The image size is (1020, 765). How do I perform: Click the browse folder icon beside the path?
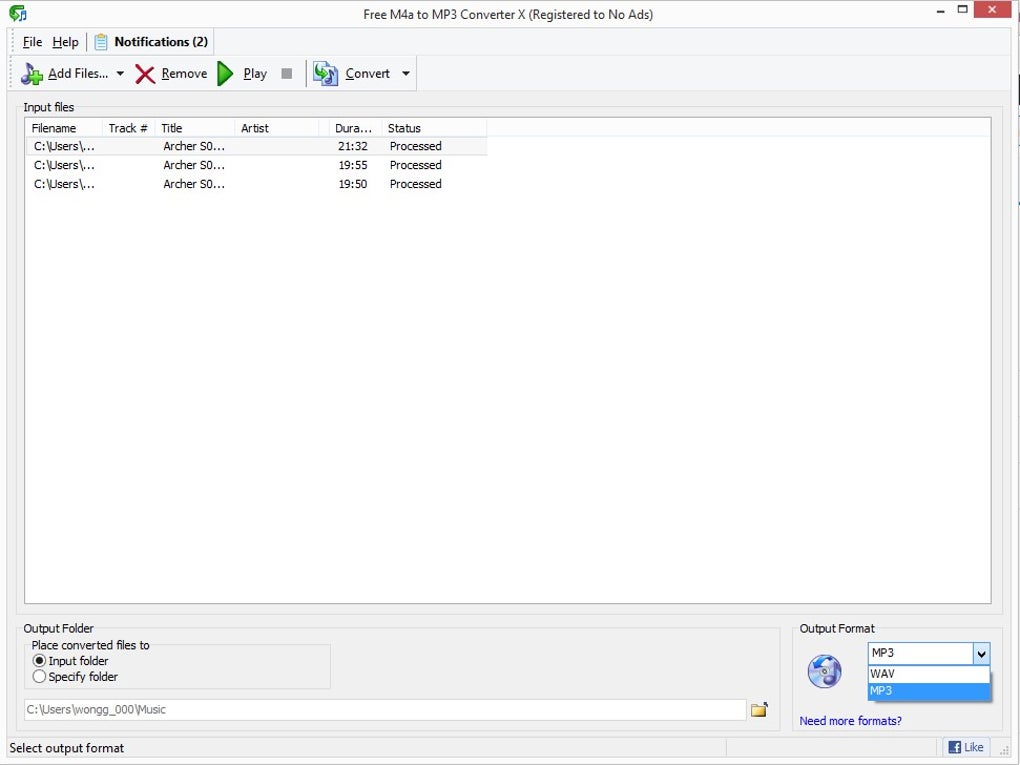coord(759,710)
